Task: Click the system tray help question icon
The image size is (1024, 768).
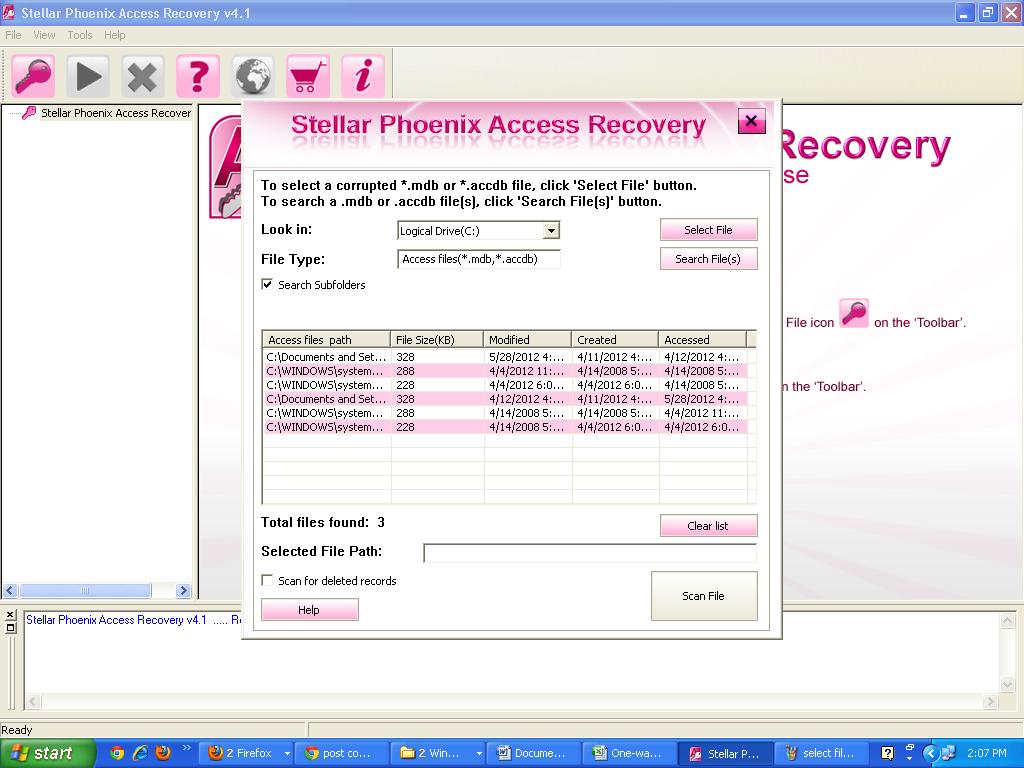Action: click(888, 753)
